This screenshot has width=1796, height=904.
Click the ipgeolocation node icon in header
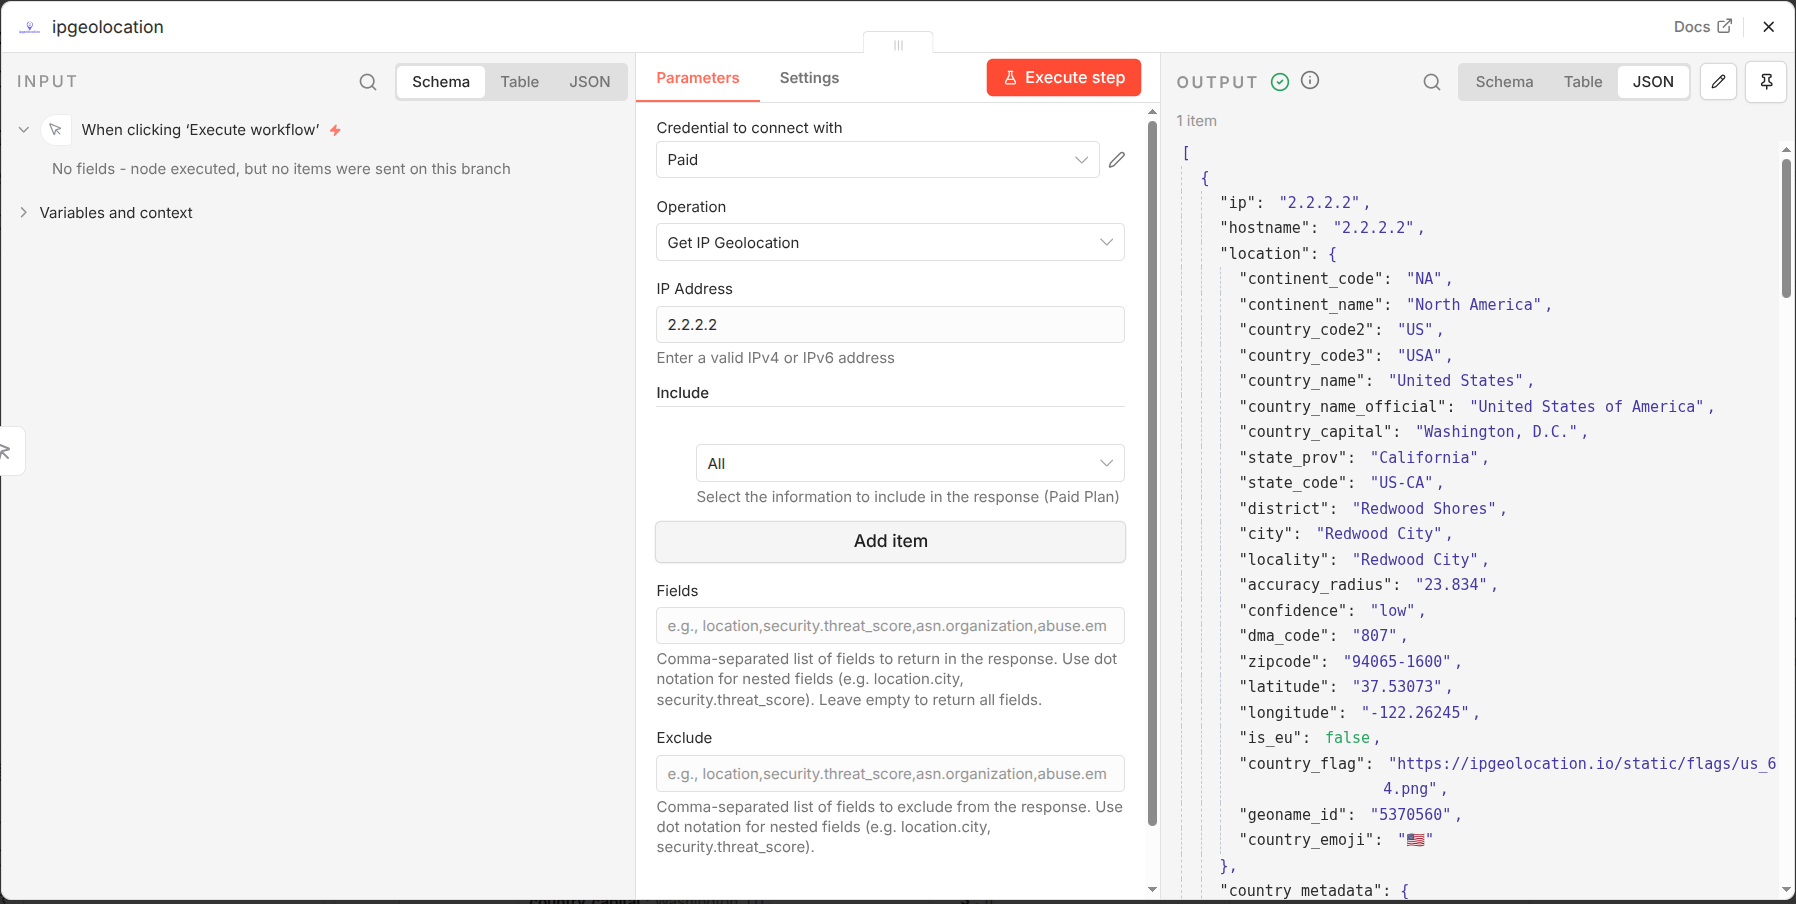[30, 27]
